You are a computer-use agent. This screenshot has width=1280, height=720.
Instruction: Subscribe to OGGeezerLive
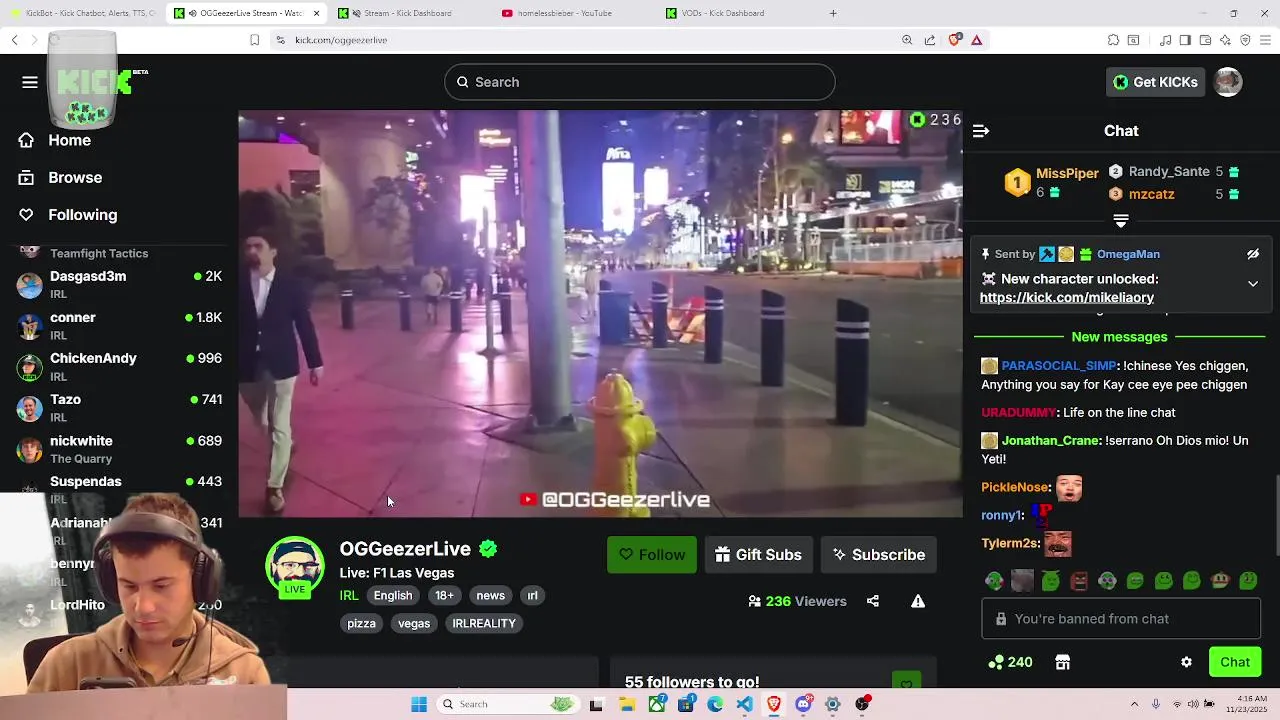click(x=878, y=555)
